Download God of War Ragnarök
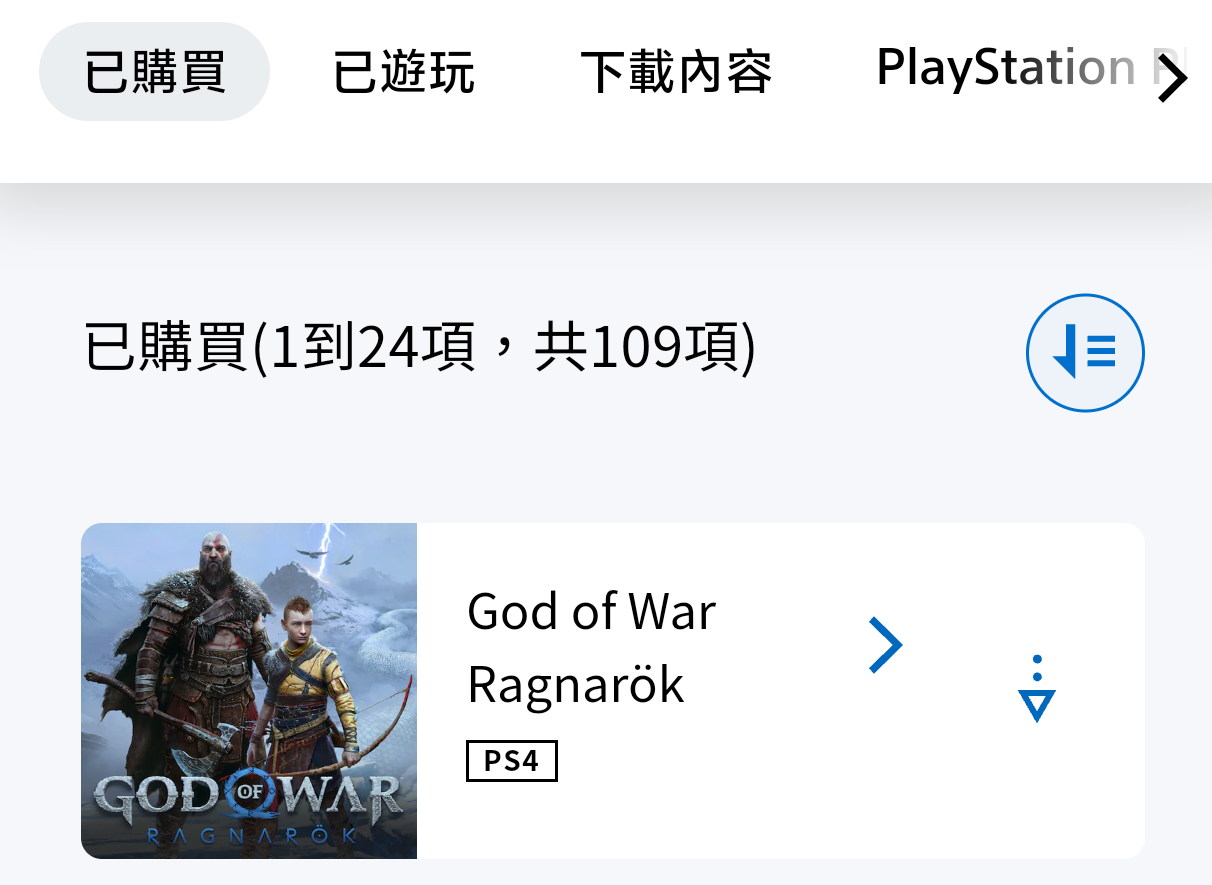Image resolution: width=1212 pixels, height=885 pixels. 1037,689
